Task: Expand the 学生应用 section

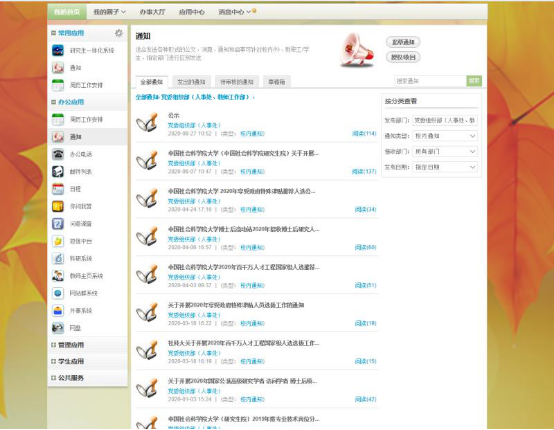Action: pyautogui.click(x=53, y=361)
